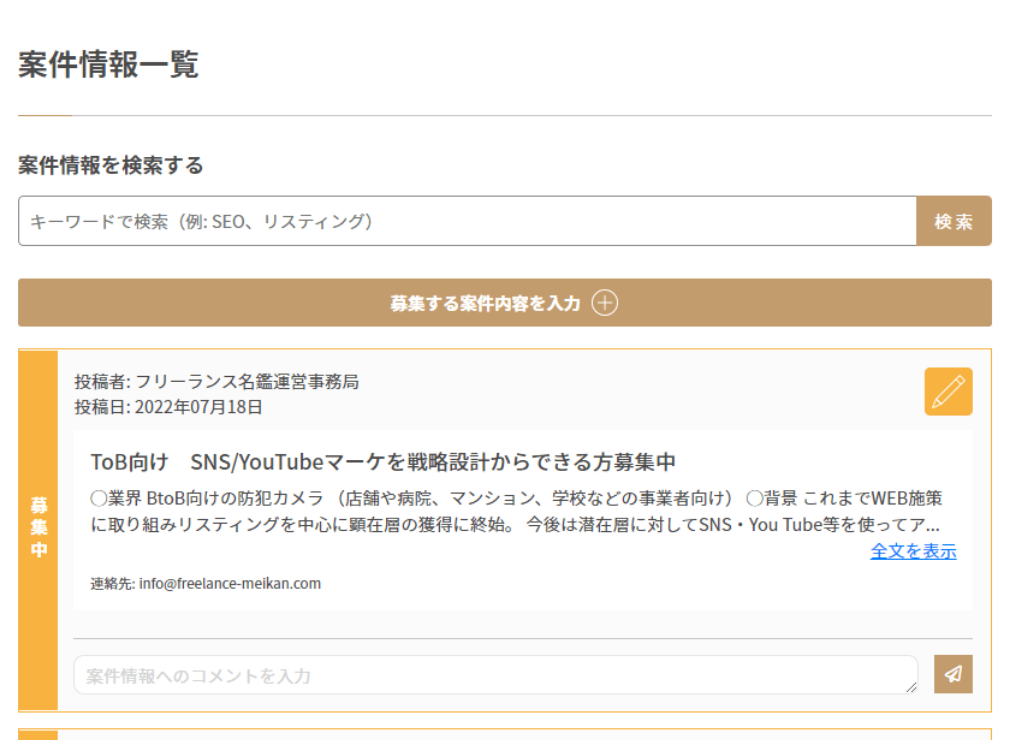
Task: Click the post description starting ○業界 BtoB向け
Action: click(x=516, y=511)
